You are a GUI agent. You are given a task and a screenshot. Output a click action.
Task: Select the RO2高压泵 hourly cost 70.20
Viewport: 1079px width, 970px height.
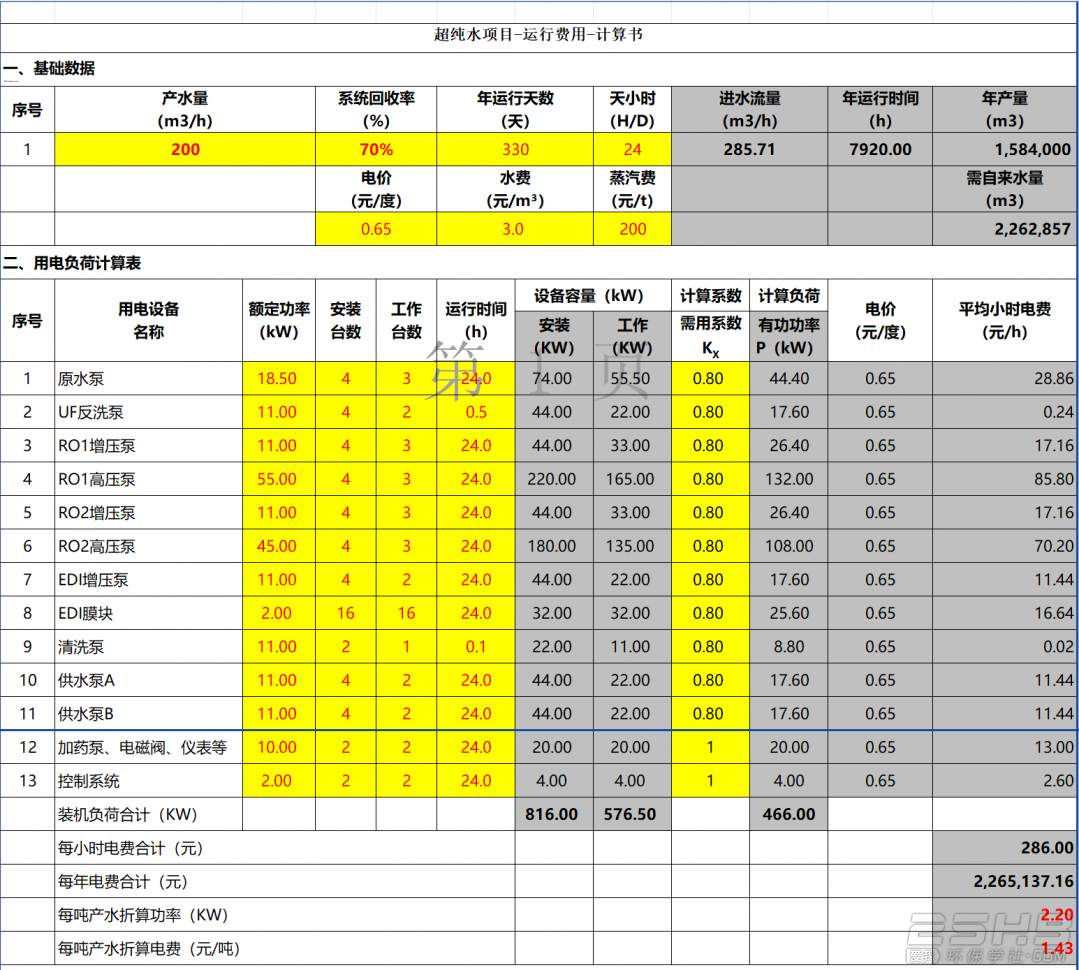pos(1005,546)
